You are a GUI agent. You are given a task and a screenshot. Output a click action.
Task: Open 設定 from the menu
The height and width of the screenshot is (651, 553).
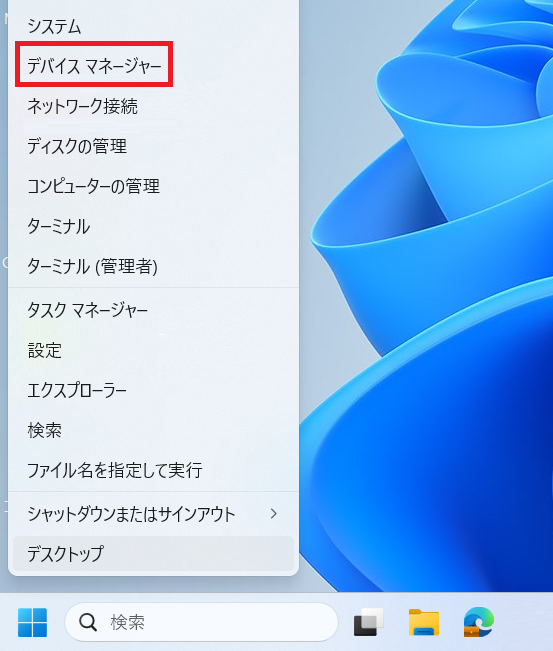click(x=153, y=350)
